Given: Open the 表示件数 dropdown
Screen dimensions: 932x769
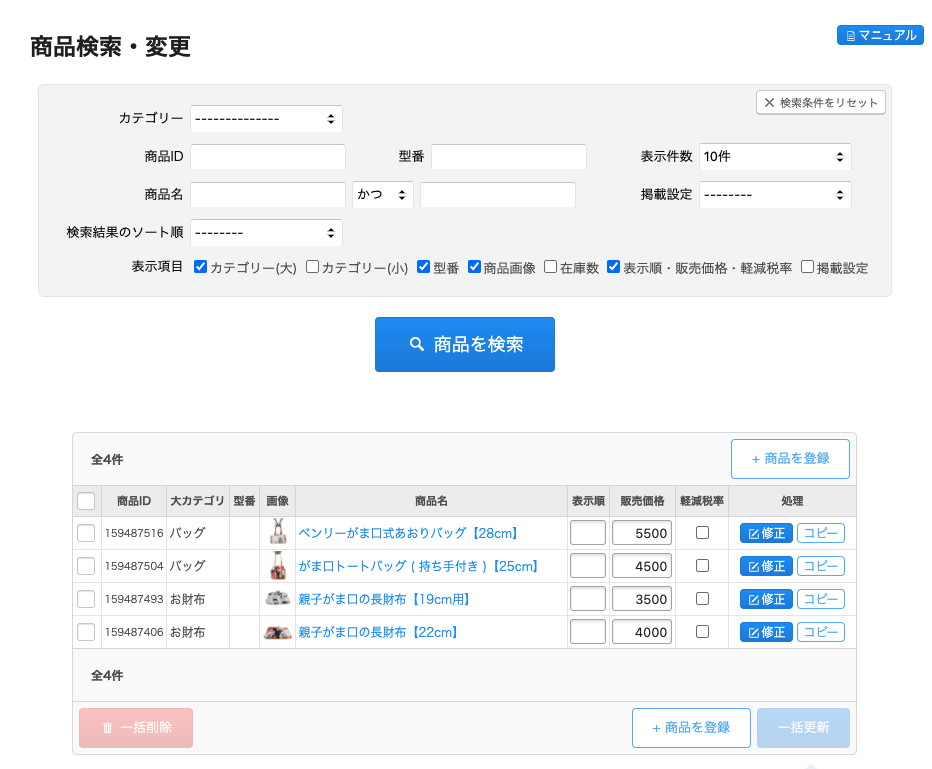Looking at the screenshot, I should [775, 156].
